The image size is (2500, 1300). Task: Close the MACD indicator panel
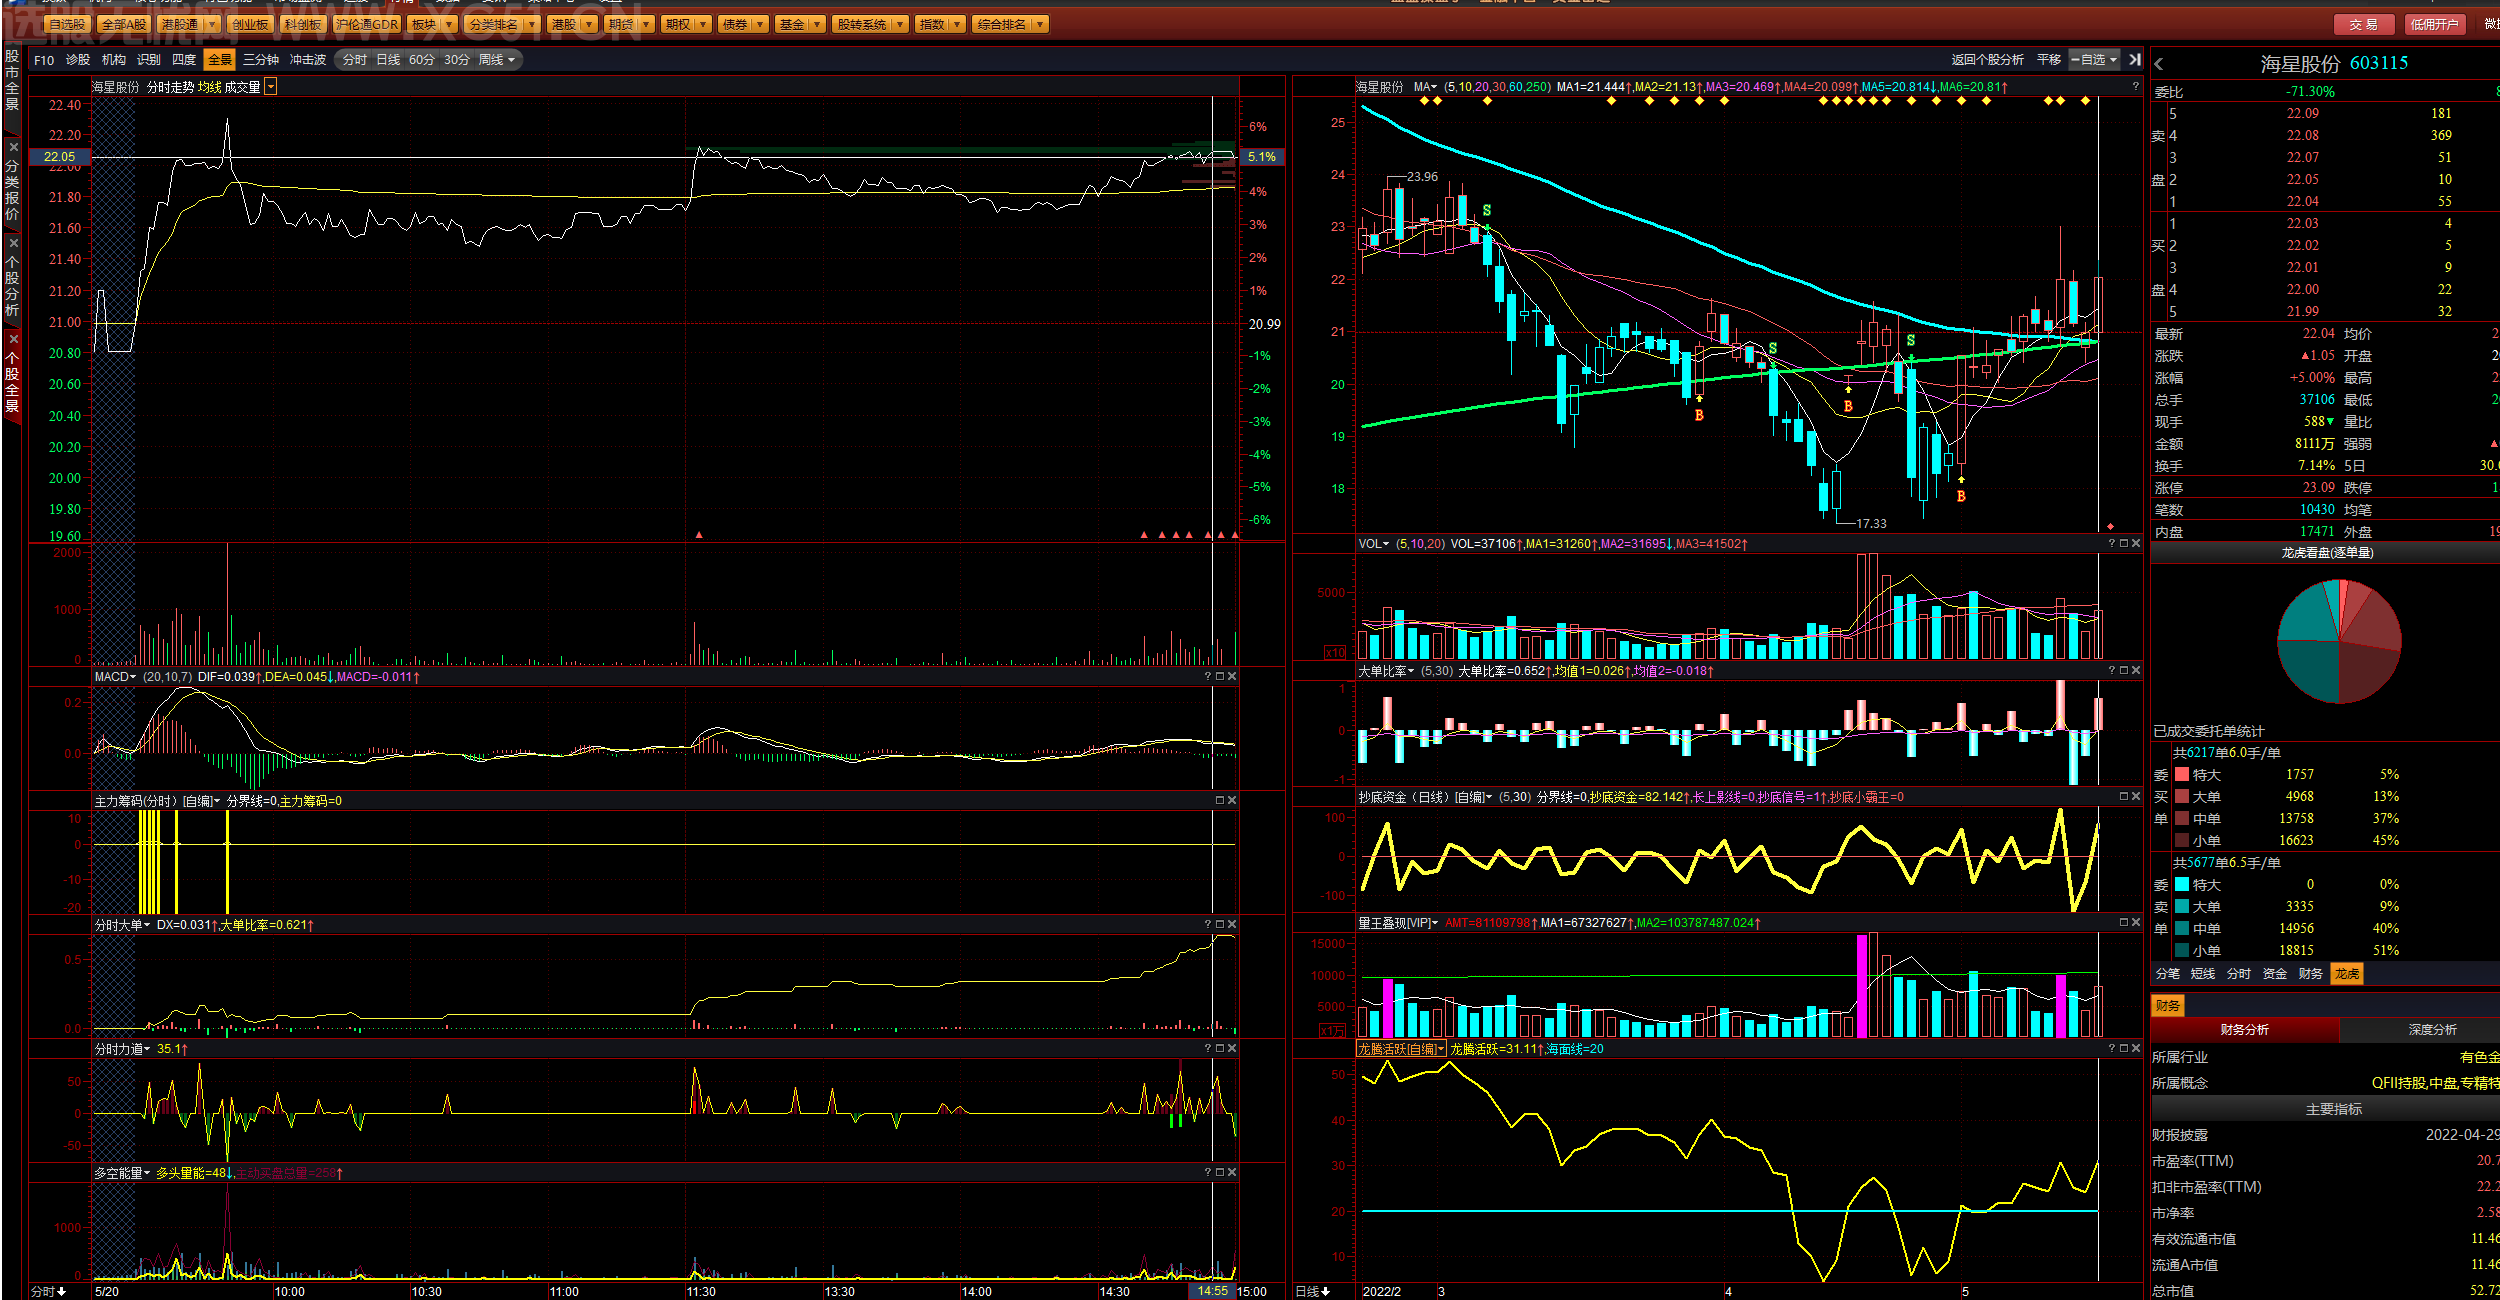[x=1231, y=677]
